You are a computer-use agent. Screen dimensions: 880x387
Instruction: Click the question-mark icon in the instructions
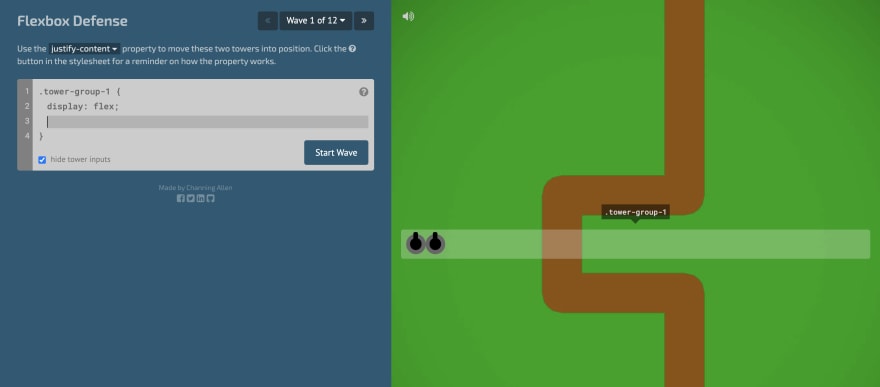352,49
